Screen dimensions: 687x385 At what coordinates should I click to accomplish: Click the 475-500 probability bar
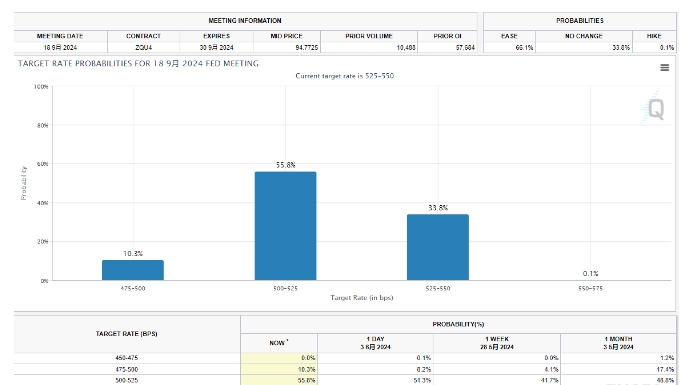133,270
